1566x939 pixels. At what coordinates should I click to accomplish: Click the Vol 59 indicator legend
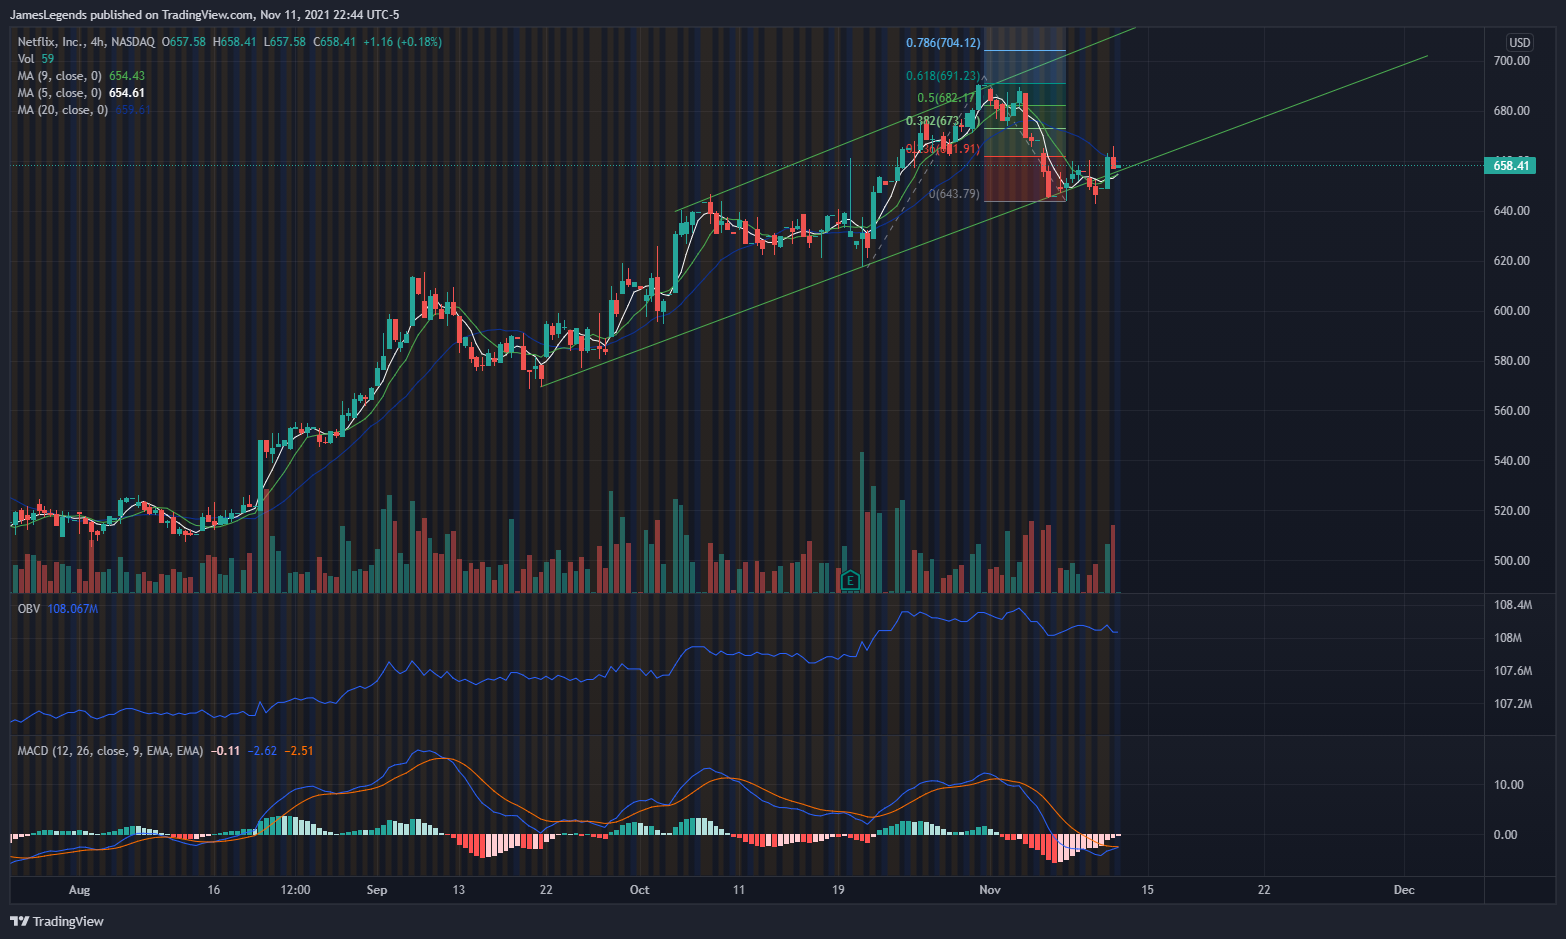pos(36,59)
